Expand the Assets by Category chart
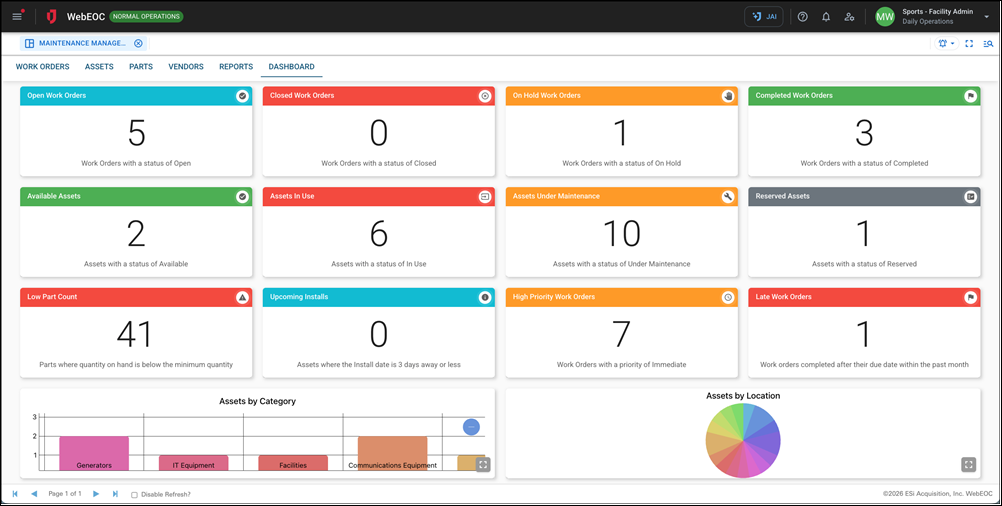The image size is (1002, 506). click(483, 465)
